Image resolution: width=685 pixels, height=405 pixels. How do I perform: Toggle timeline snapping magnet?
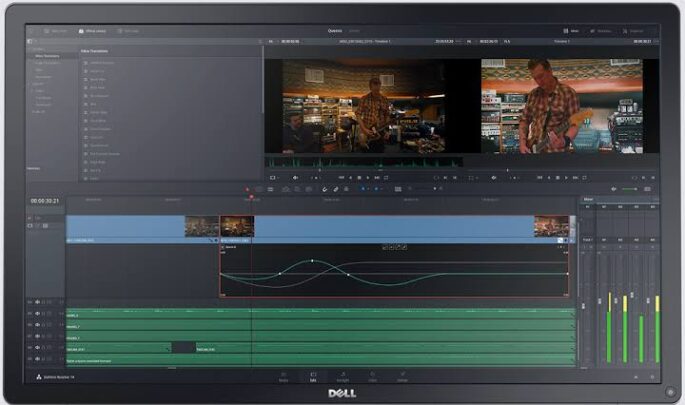[325, 189]
